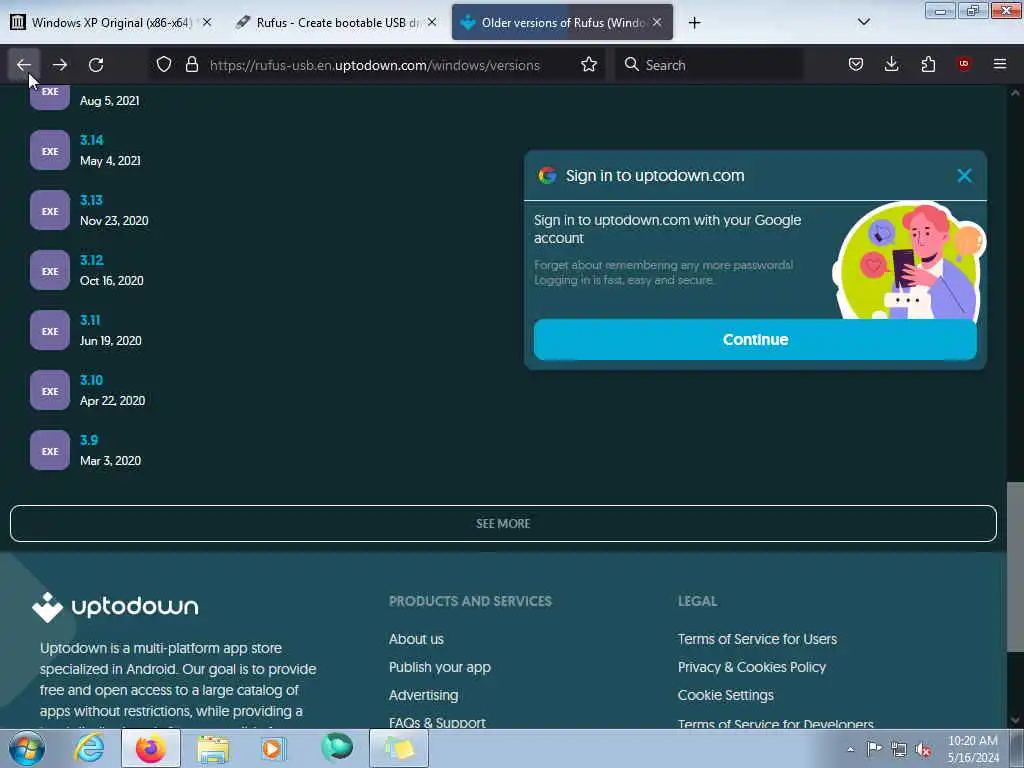Image resolution: width=1024 pixels, height=768 pixels.
Task: Click the EXE icon for version 3.12
Action: [50, 270]
